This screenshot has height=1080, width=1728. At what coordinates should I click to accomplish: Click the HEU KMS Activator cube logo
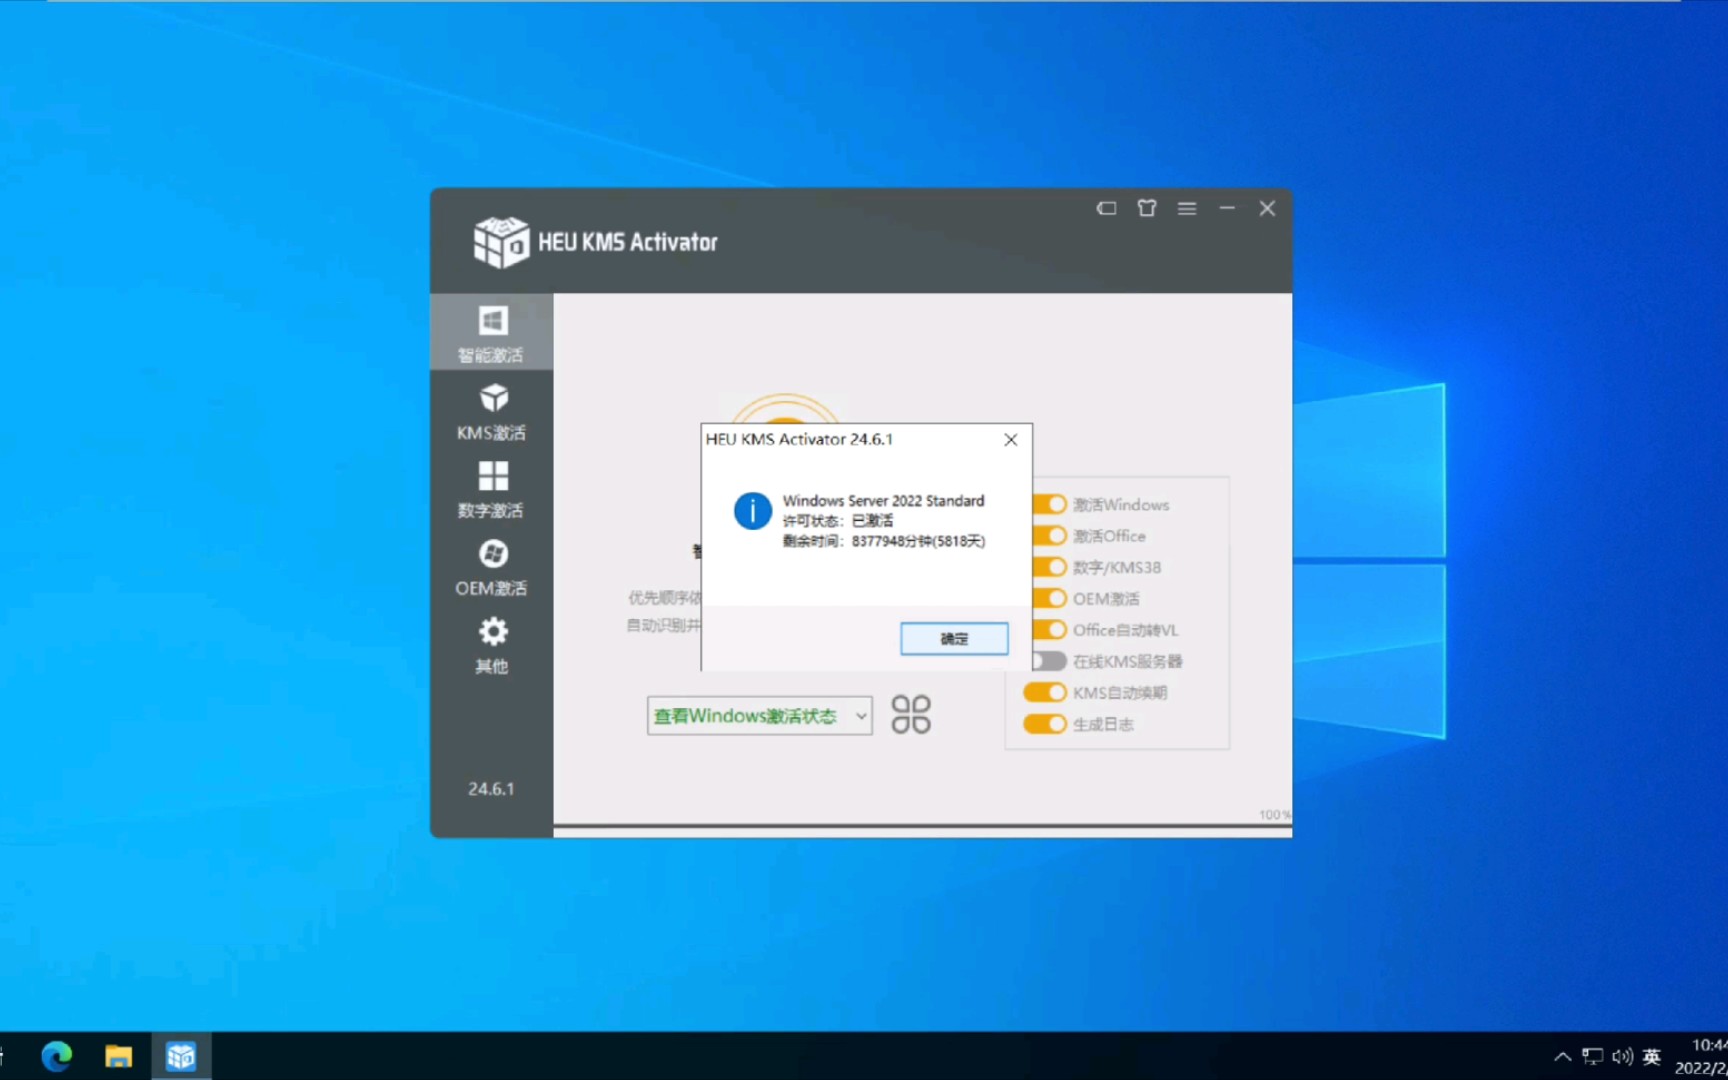click(501, 242)
